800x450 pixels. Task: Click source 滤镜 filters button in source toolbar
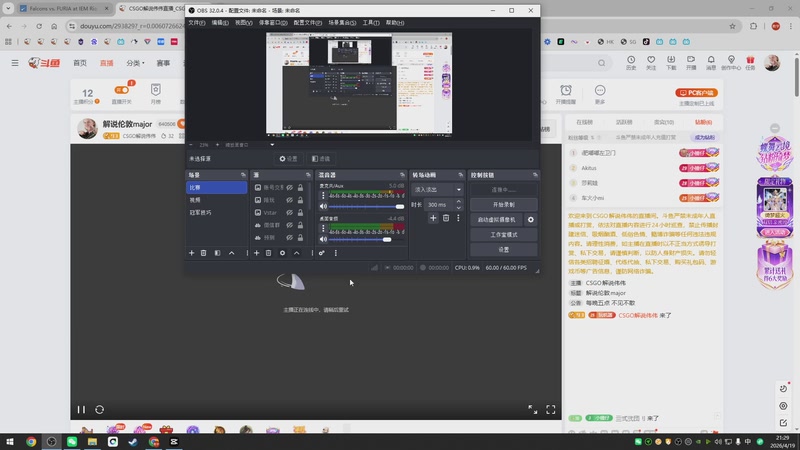321,159
